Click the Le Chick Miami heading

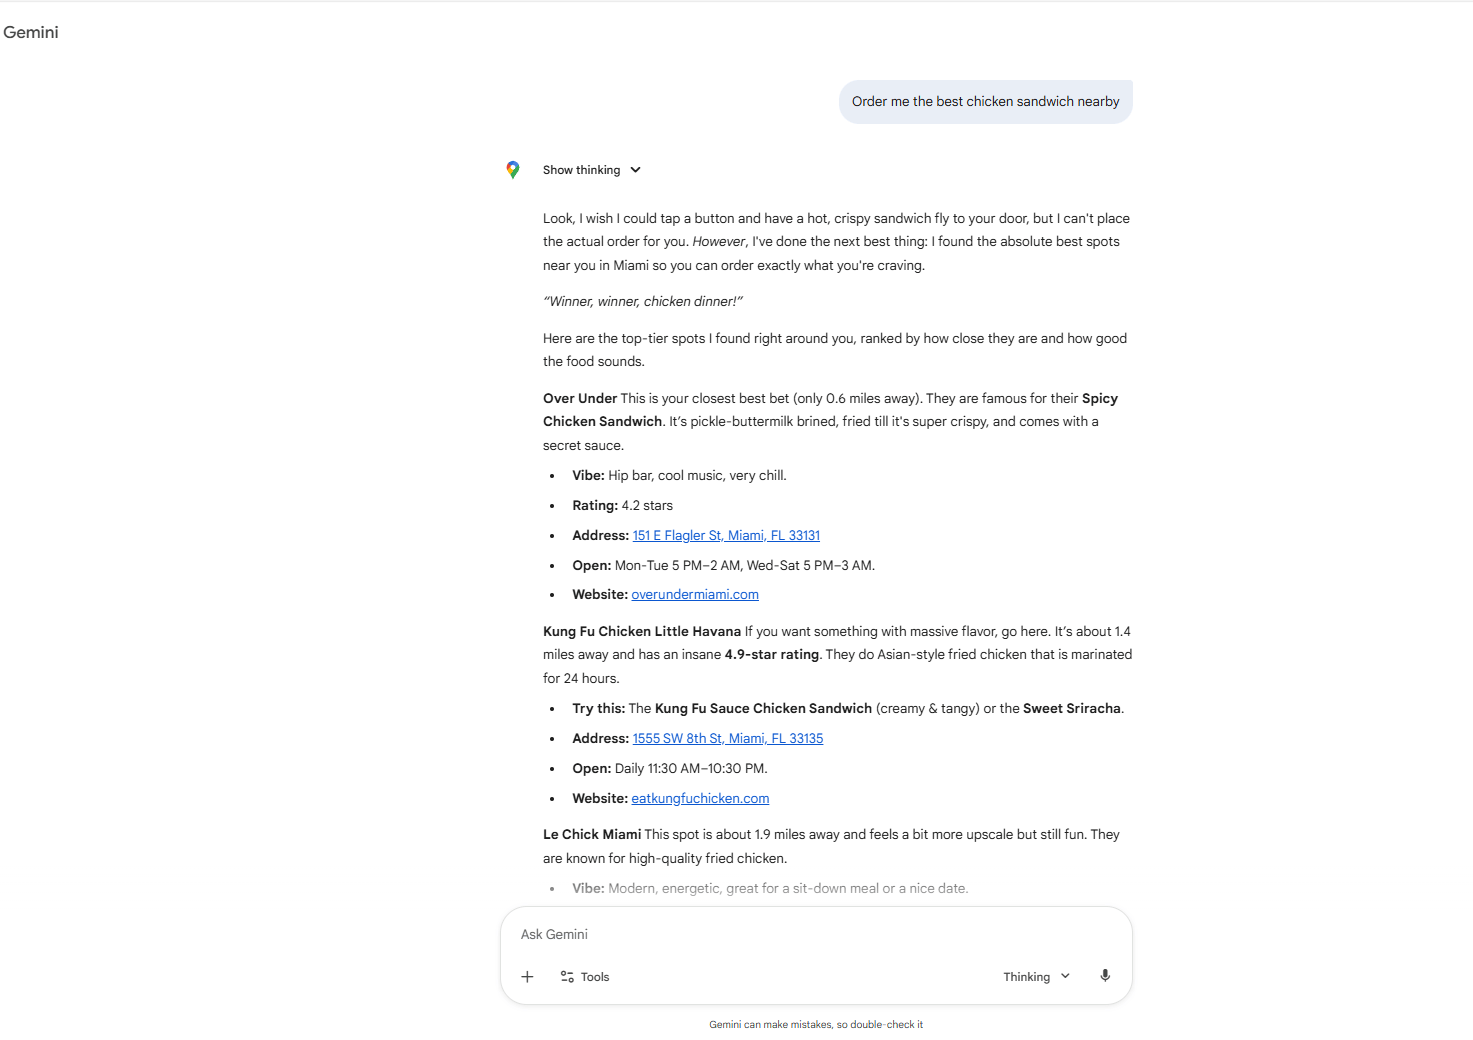591,834
